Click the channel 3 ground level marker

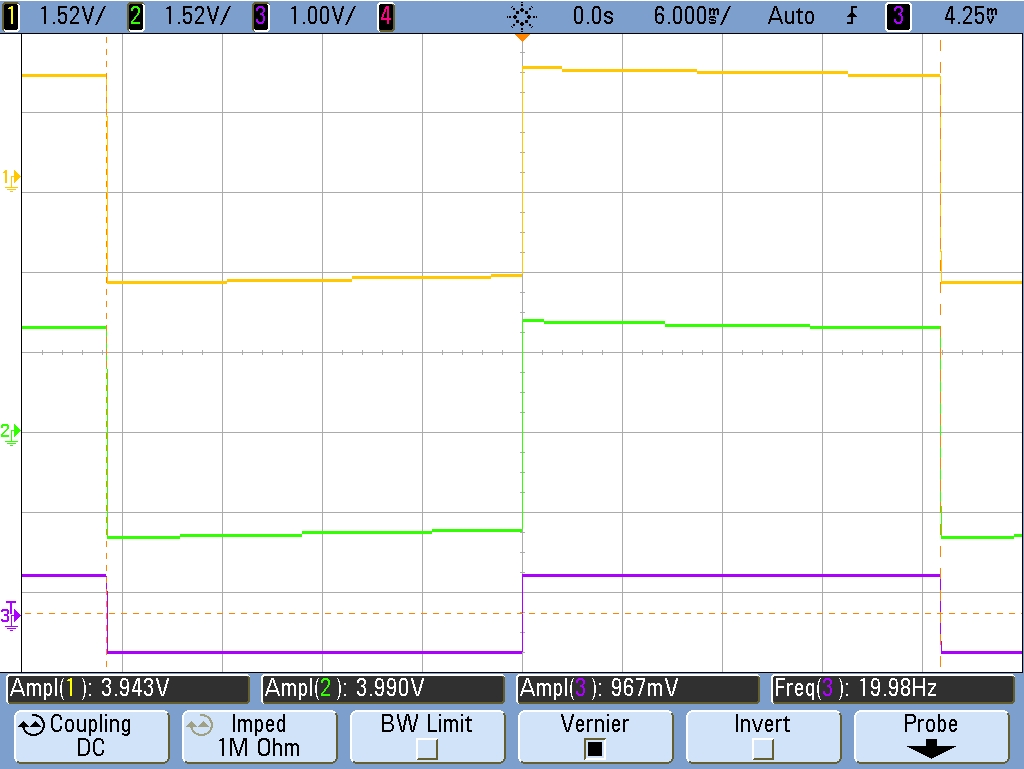pos(10,615)
